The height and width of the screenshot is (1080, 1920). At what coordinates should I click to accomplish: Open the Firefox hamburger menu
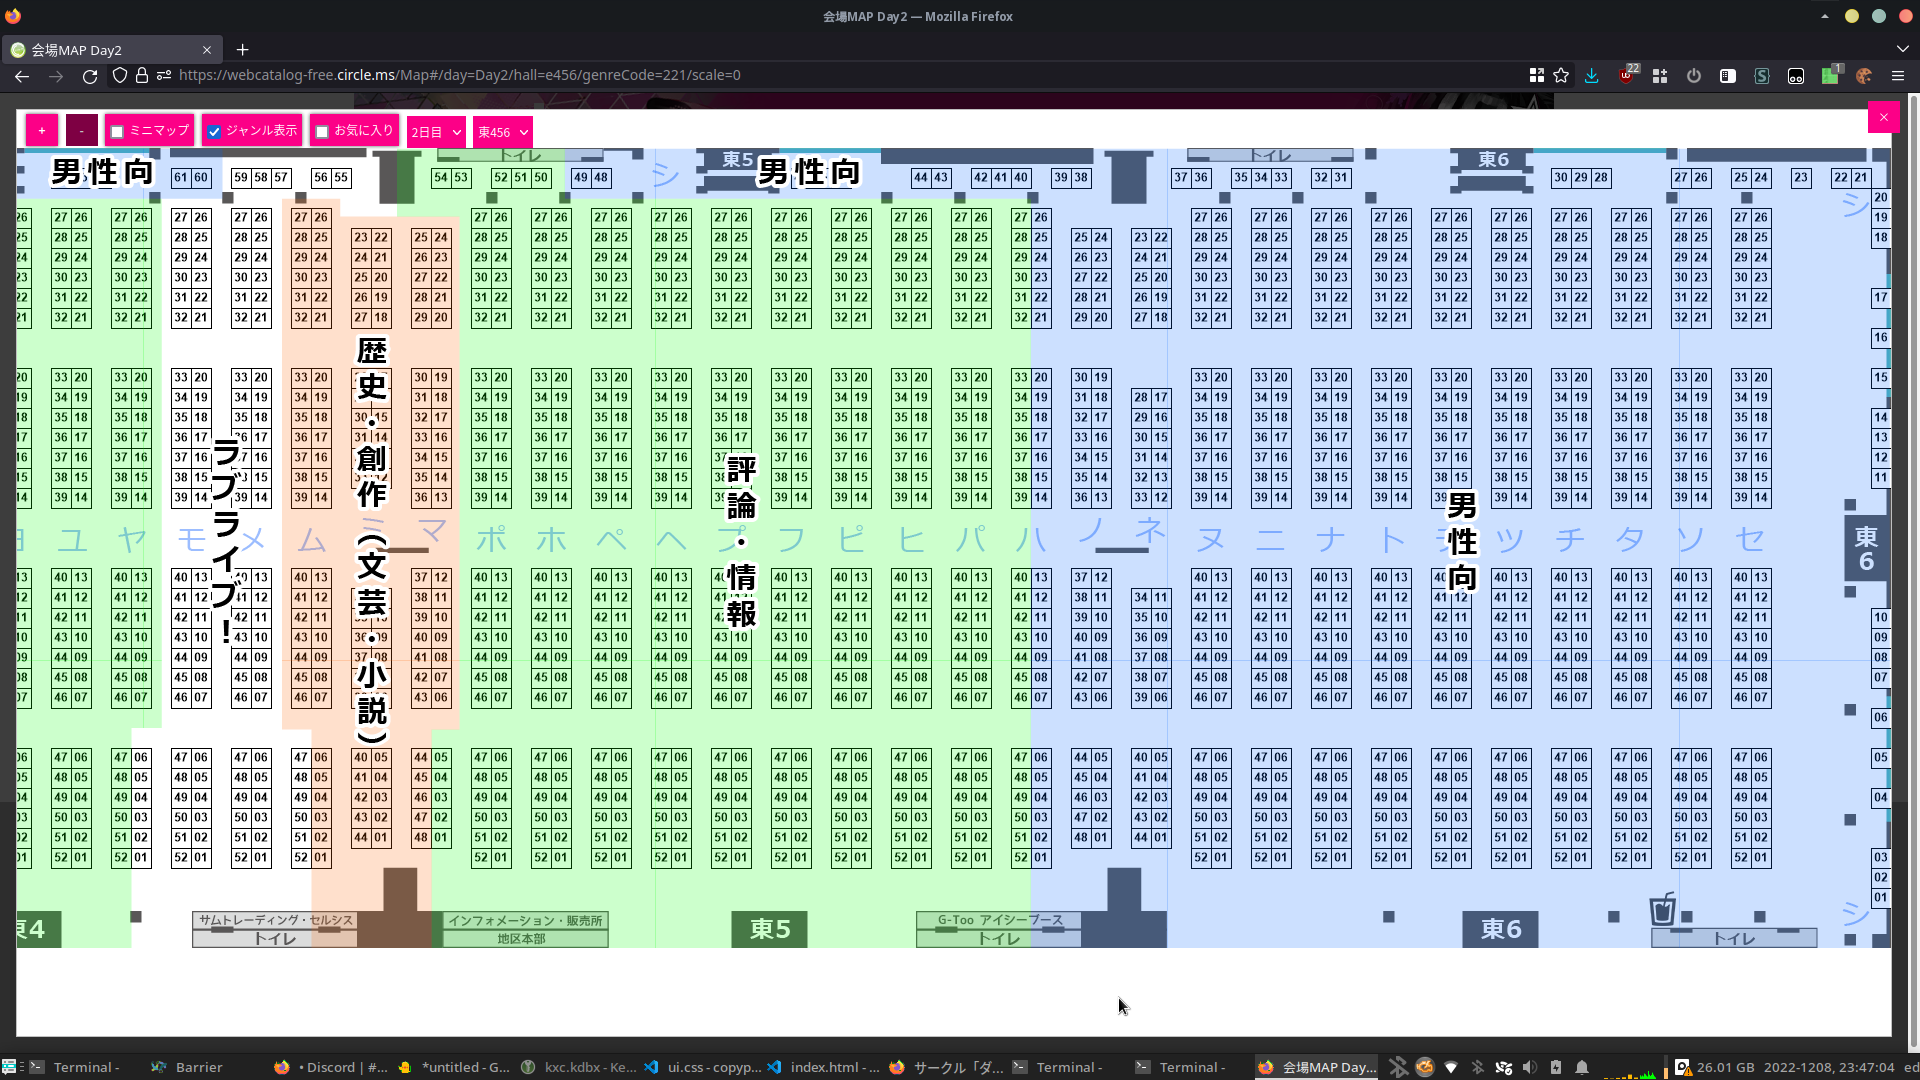point(1898,76)
